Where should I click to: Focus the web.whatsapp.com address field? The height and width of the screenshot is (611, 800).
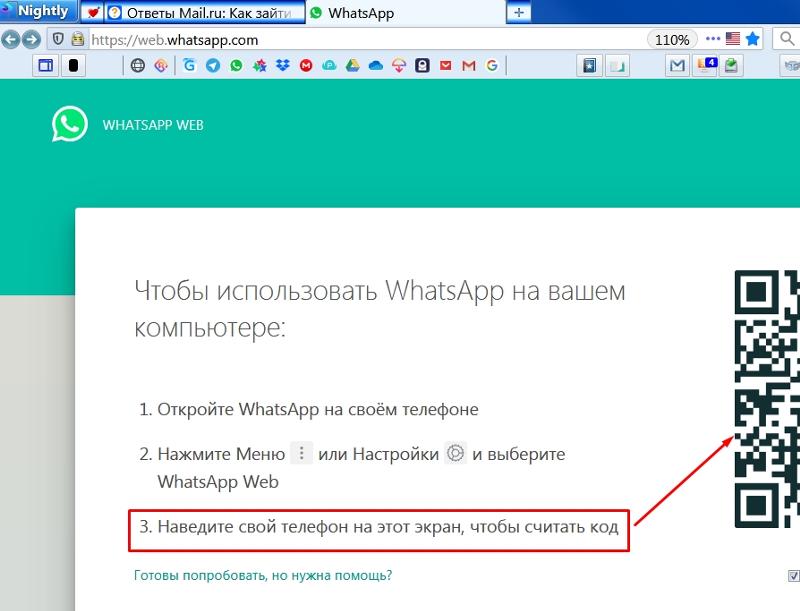click(367, 39)
